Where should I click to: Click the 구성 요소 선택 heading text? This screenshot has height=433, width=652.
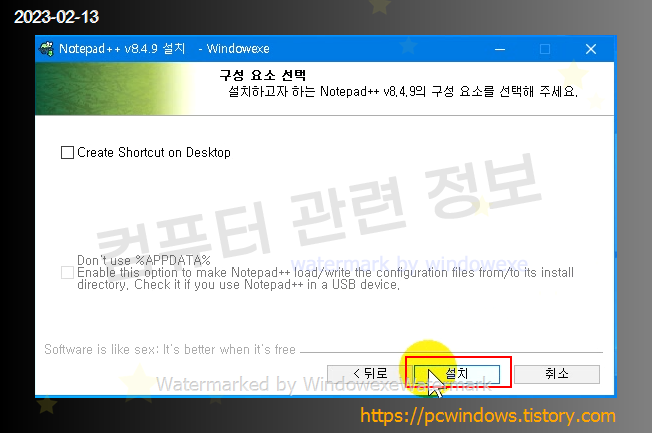point(263,75)
